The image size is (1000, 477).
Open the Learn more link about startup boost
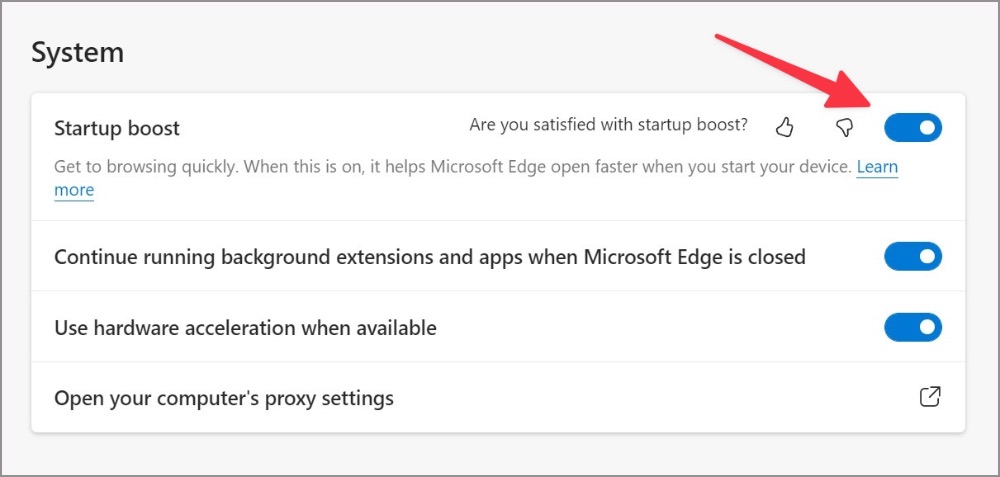(877, 167)
